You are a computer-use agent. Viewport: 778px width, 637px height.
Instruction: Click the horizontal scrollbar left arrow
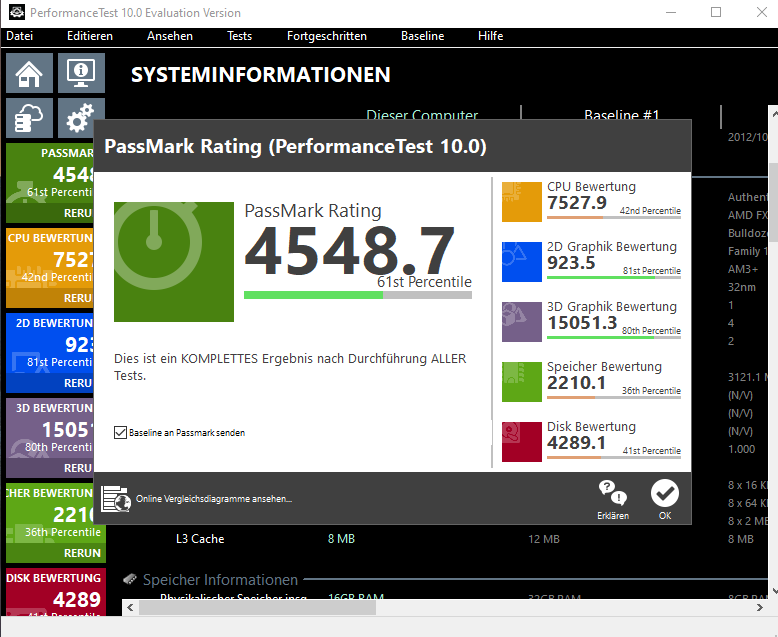130,607
